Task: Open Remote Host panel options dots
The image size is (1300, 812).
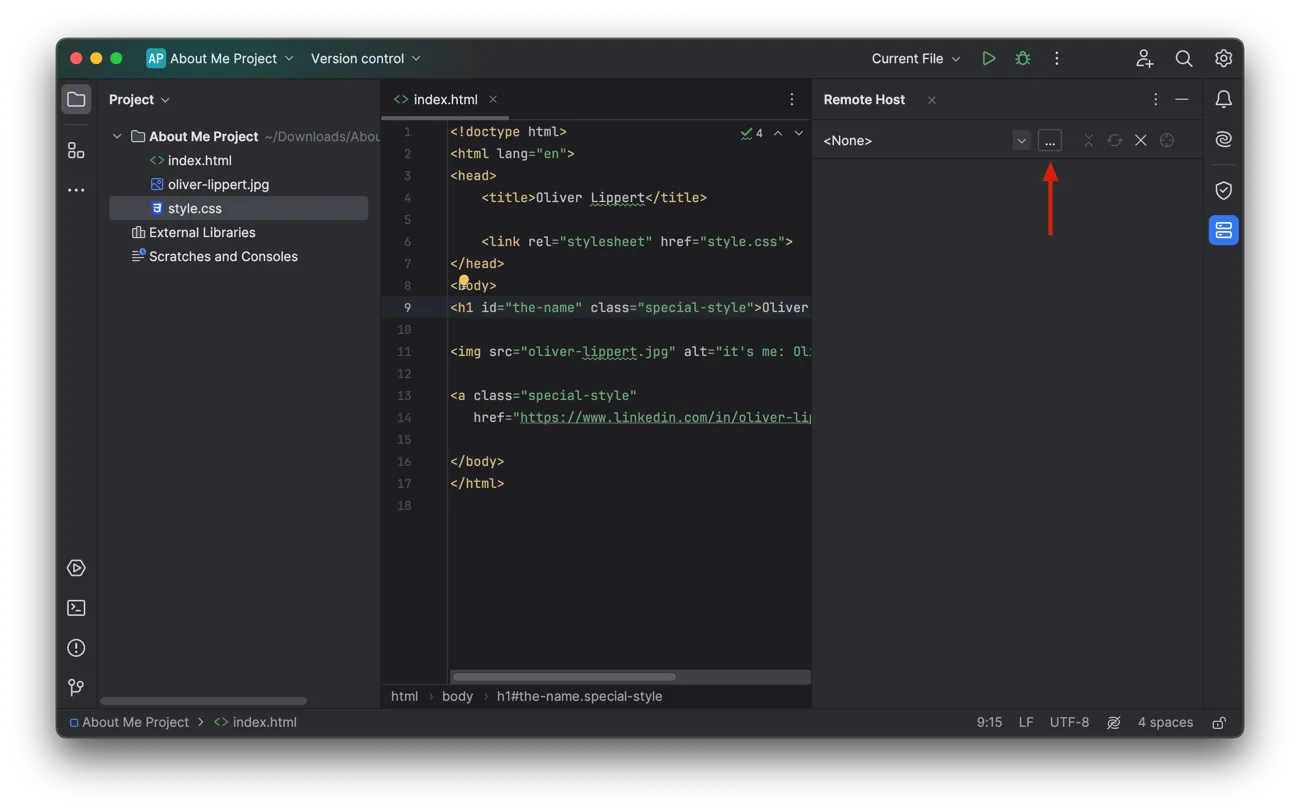Action: (x=1155, y=99)
